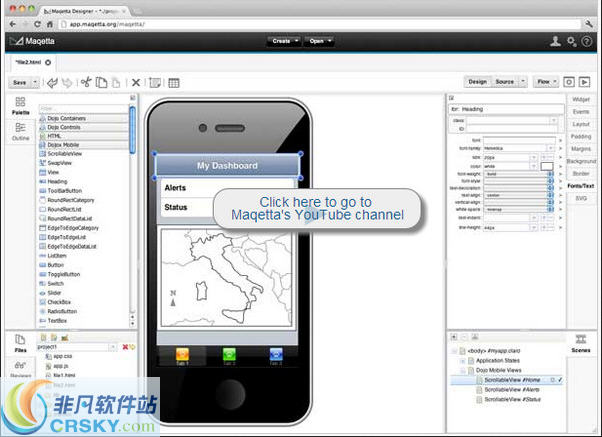
Task: Click the blue Tab 3 icon on phone
Action: pos(276,354)
